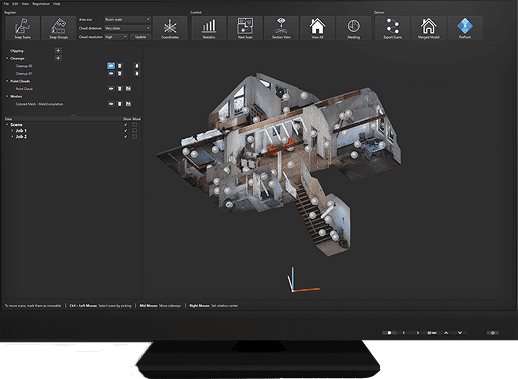Click the Update button

[140, 37]
